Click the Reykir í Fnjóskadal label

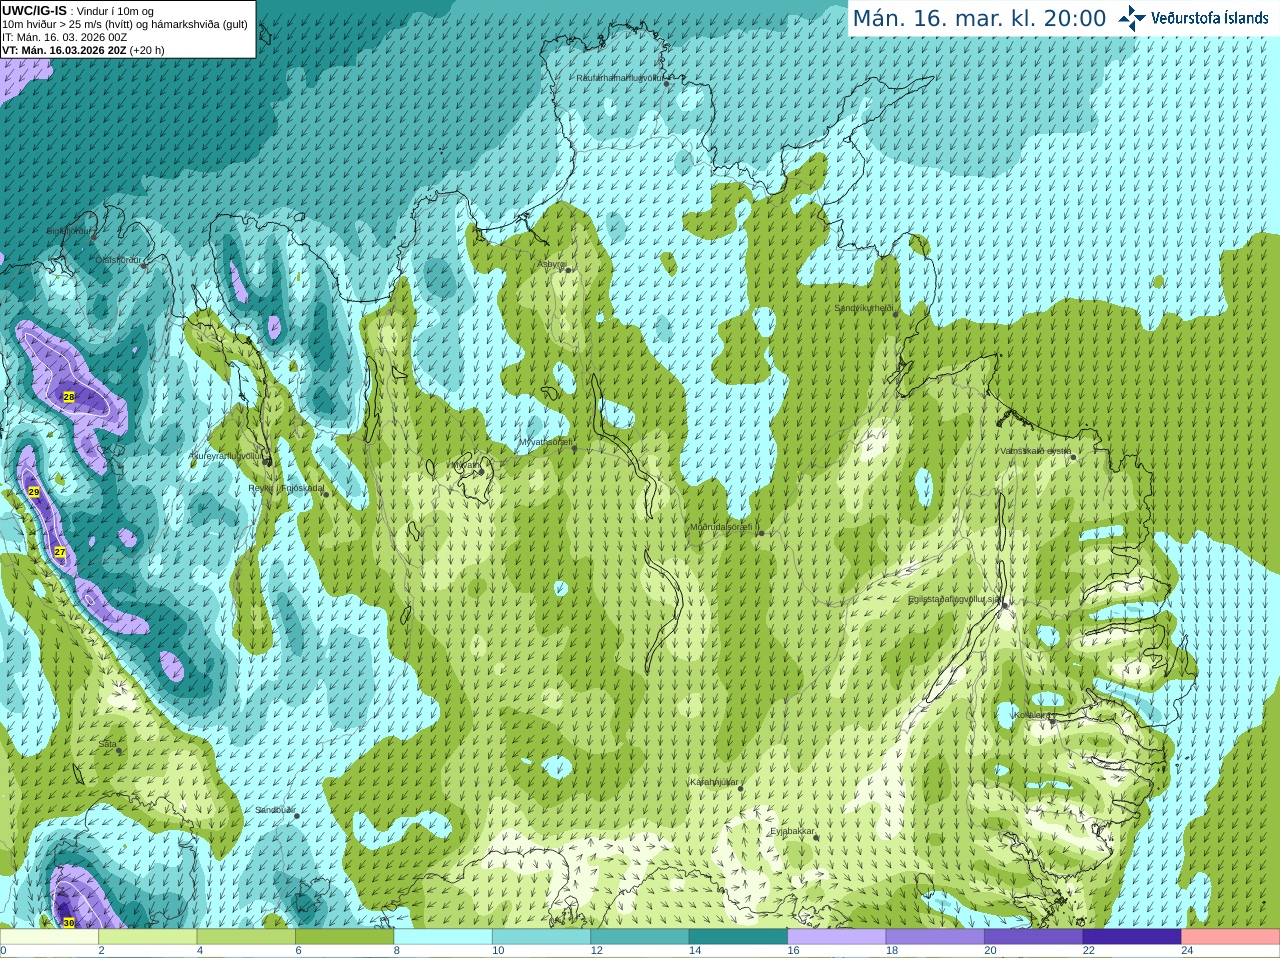coord(286,488)
